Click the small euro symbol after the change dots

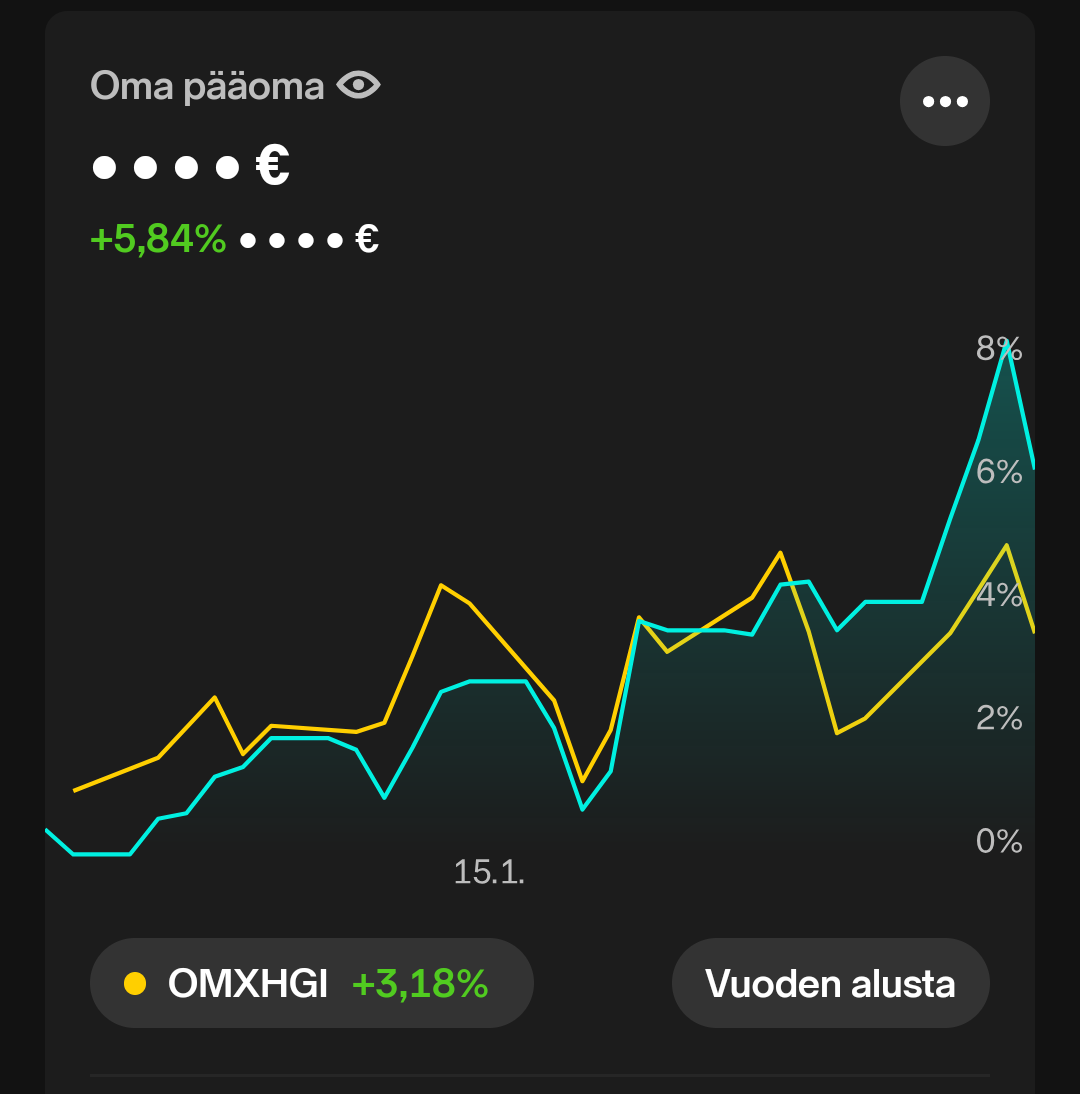[367, 240]
